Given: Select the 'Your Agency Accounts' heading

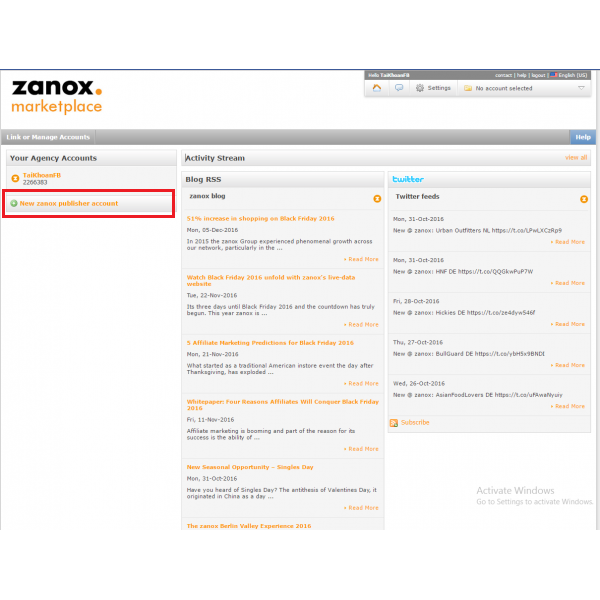Looking at the screenshot, I should coord(53,158).
